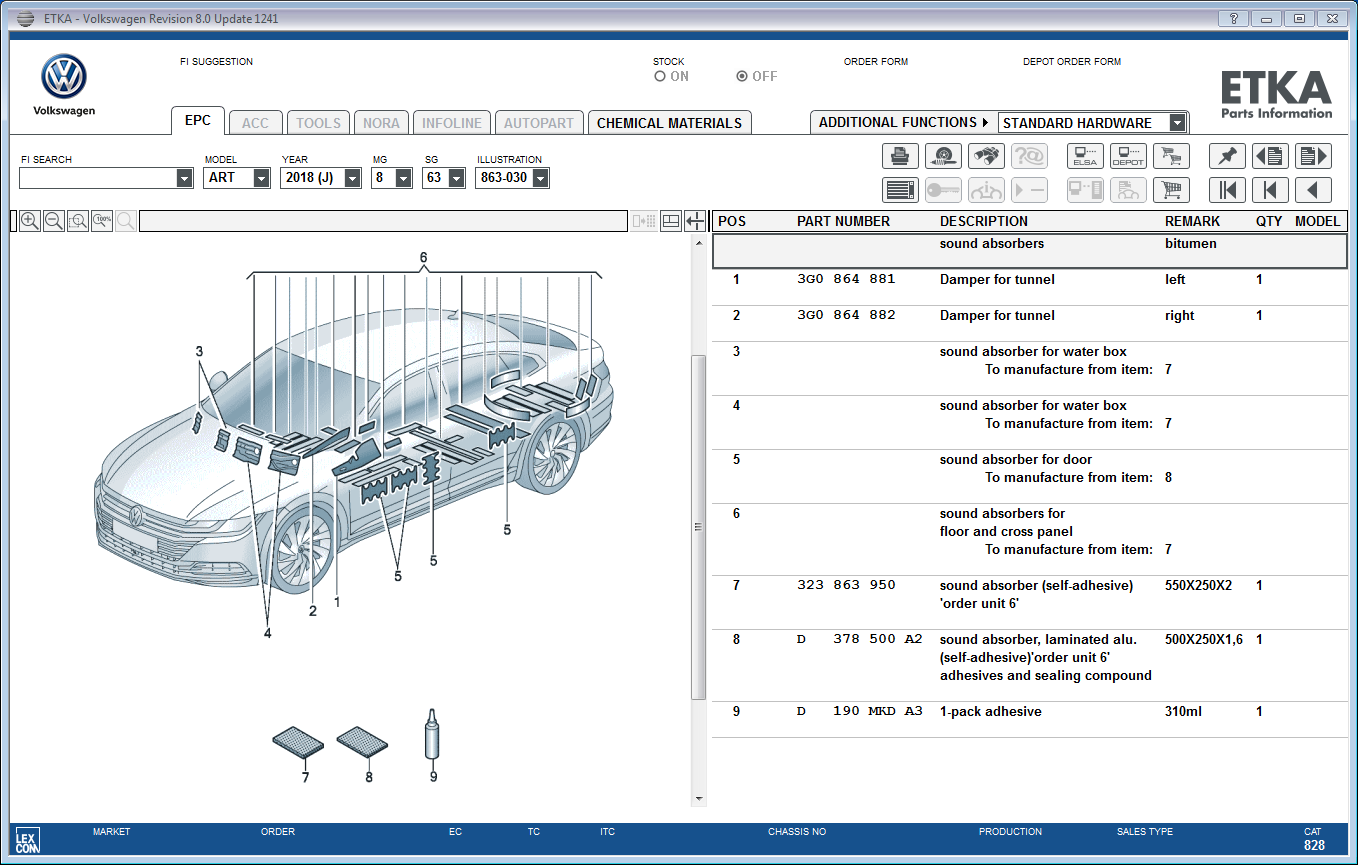Switch to the EPC tab

198,120
